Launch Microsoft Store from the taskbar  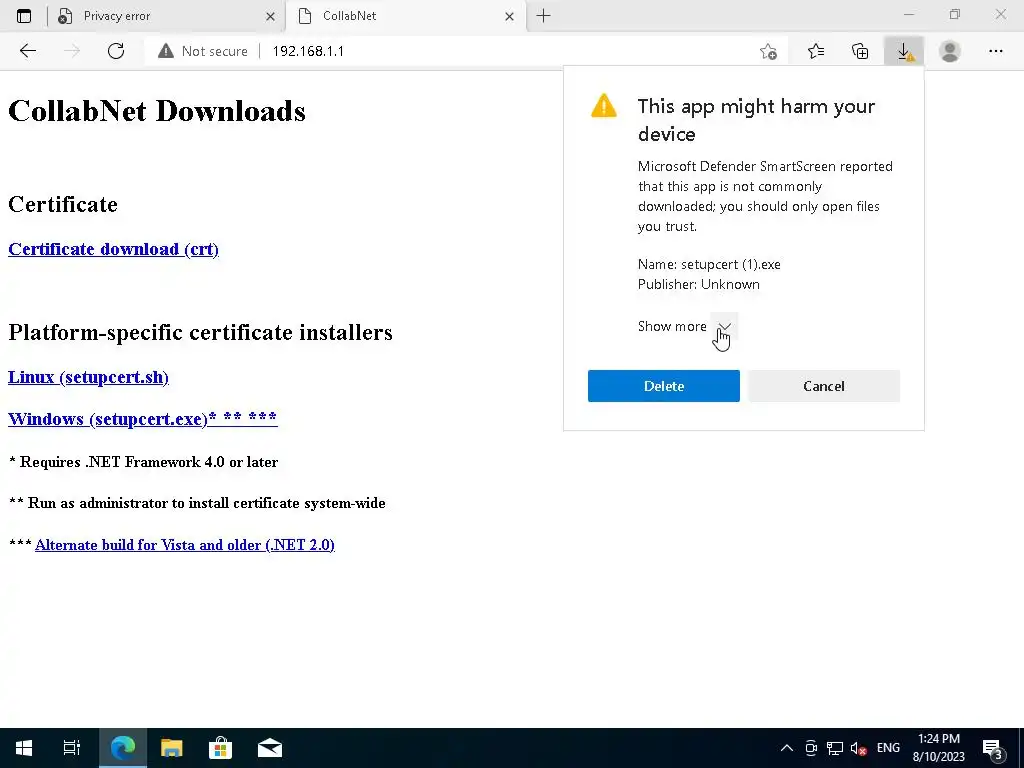pyautogui.click(x=221, y=748)
